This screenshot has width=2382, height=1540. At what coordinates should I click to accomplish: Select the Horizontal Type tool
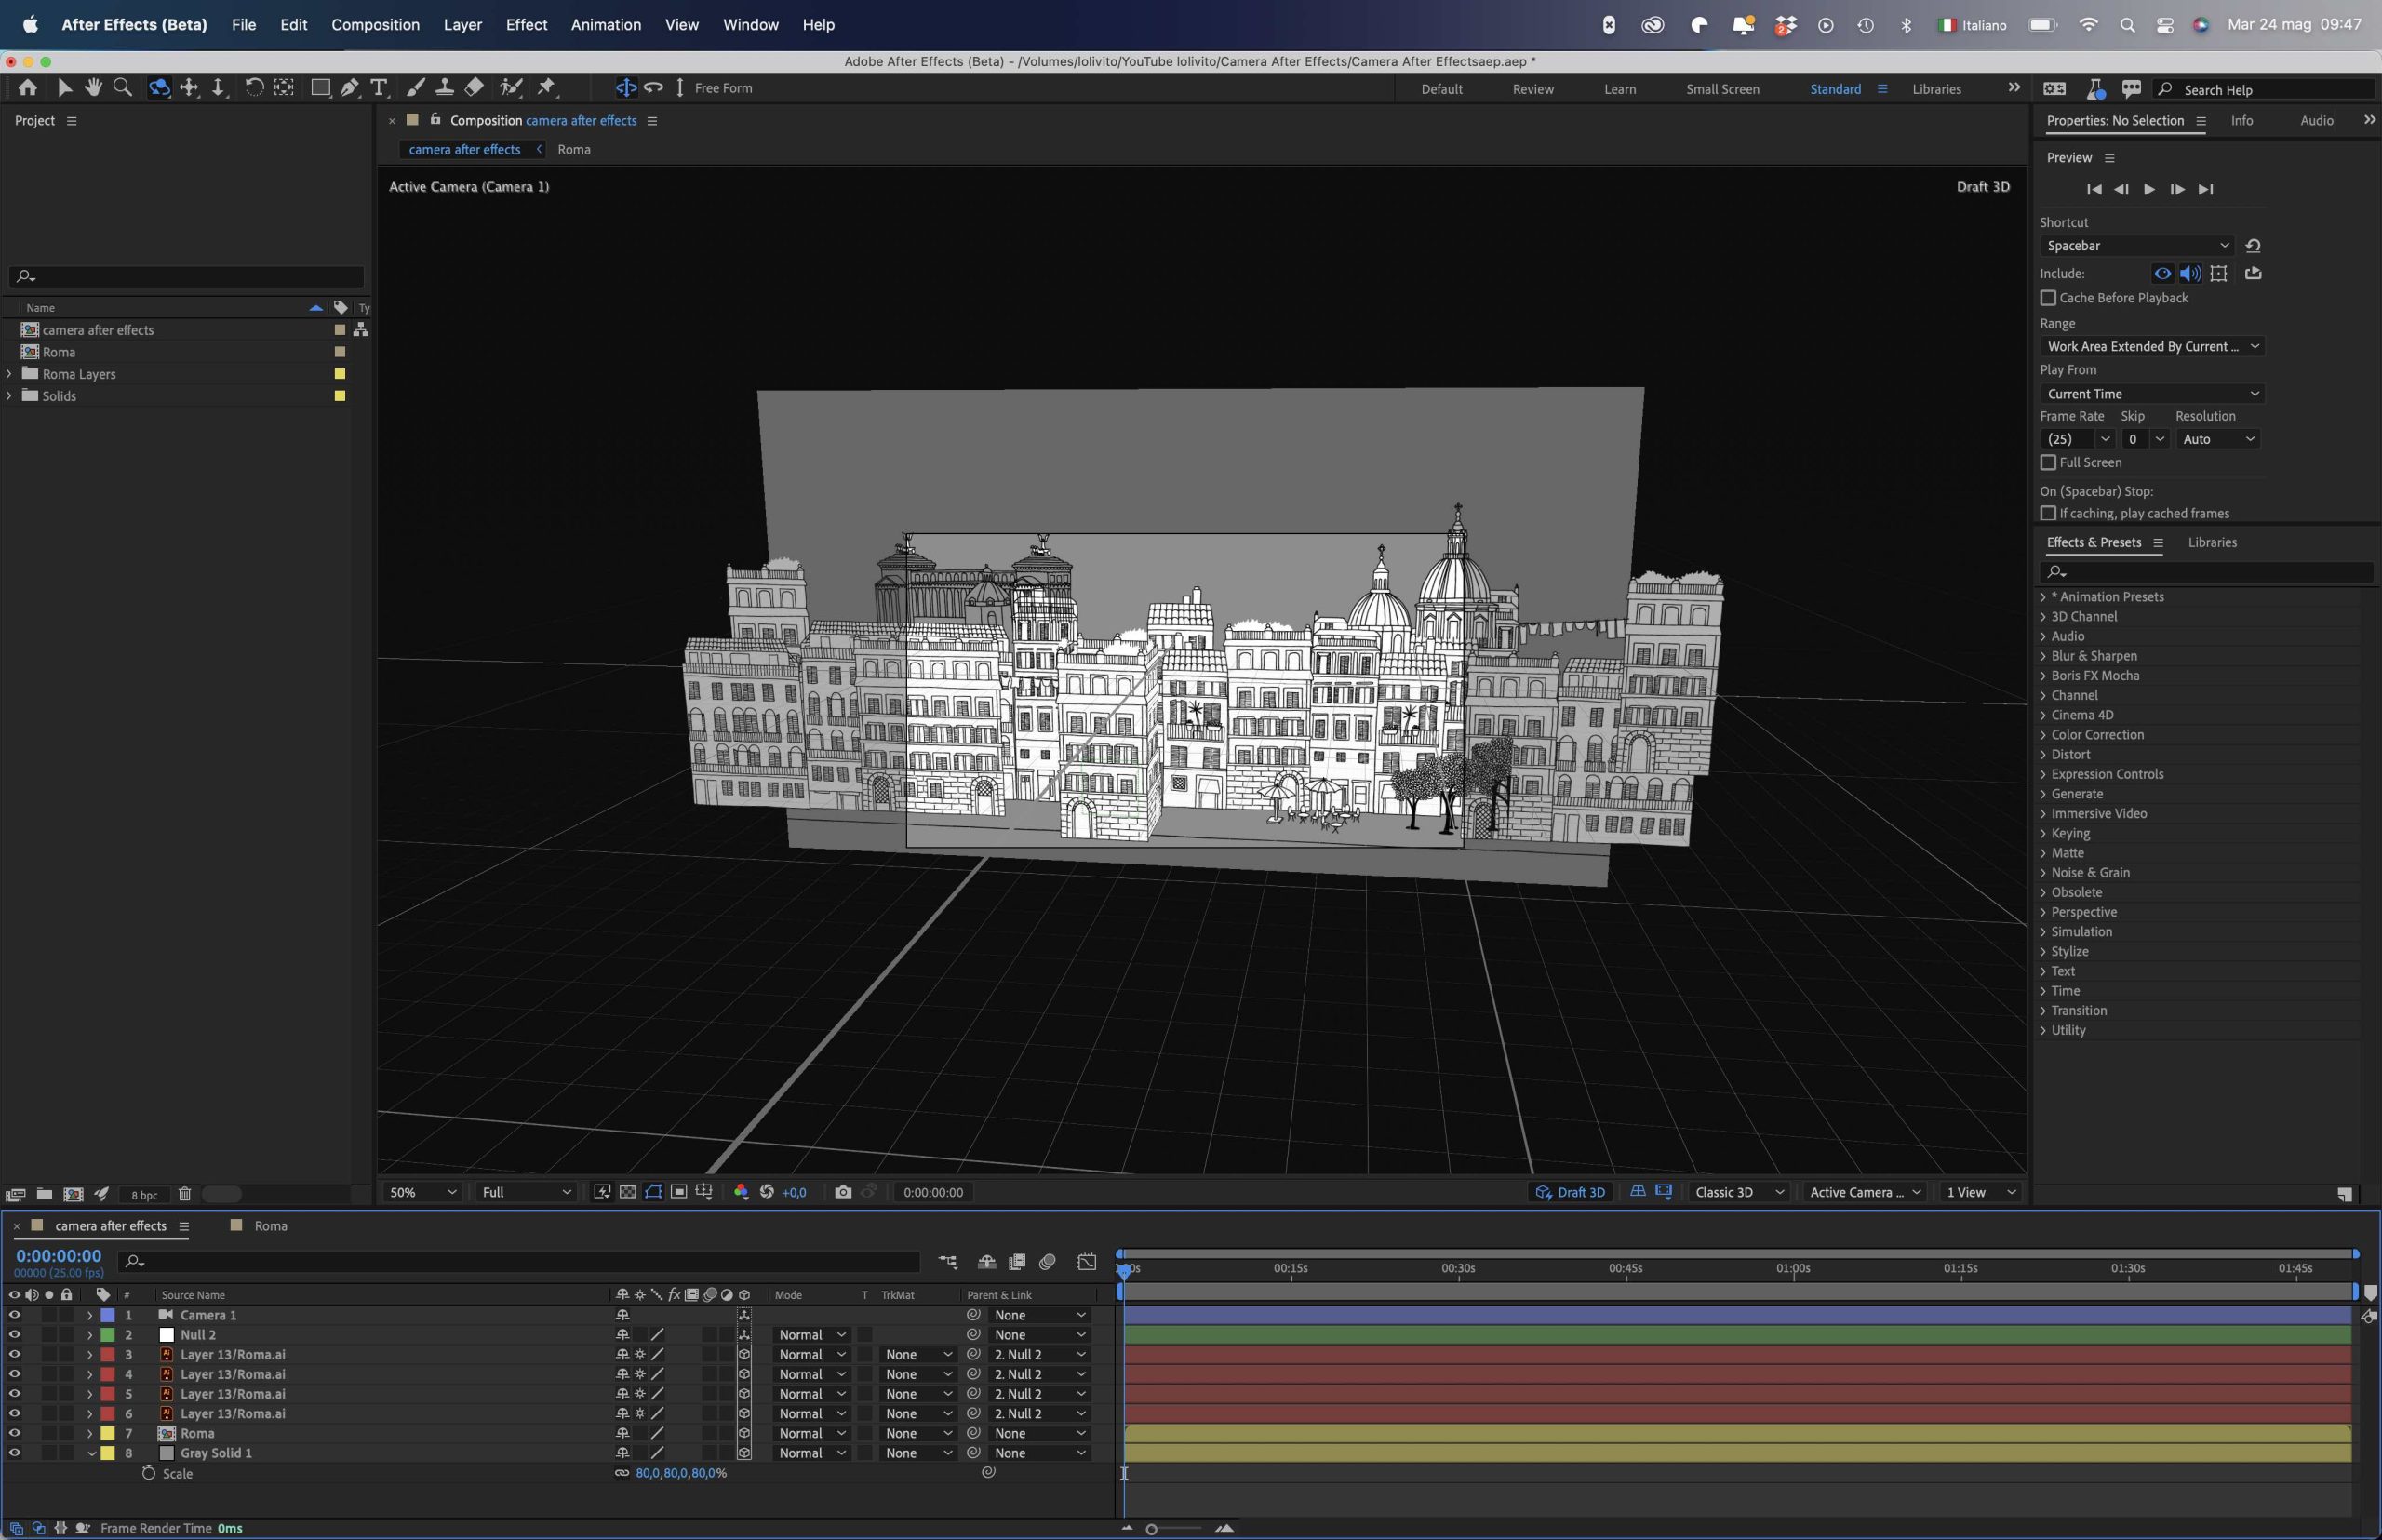(379, 88)
